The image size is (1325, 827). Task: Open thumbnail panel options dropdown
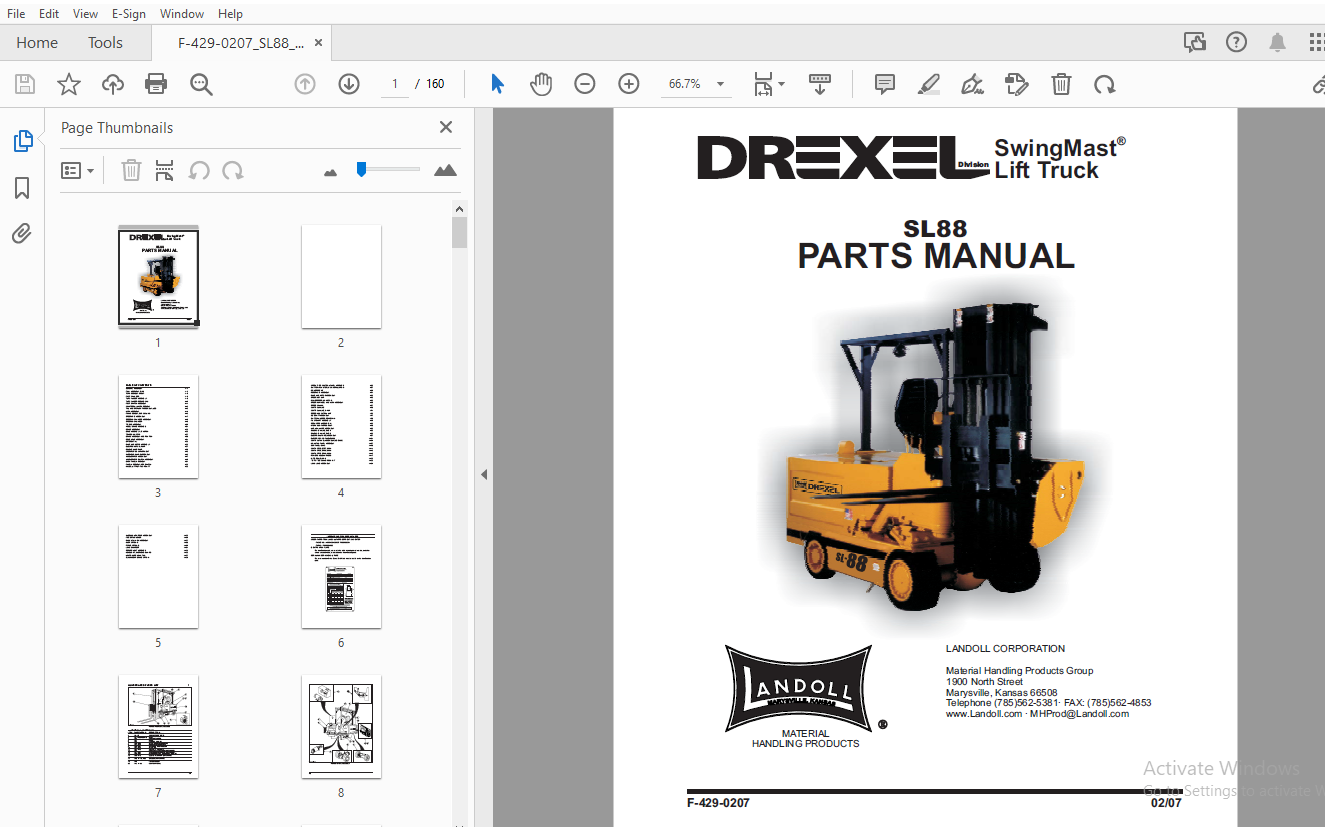77,171
